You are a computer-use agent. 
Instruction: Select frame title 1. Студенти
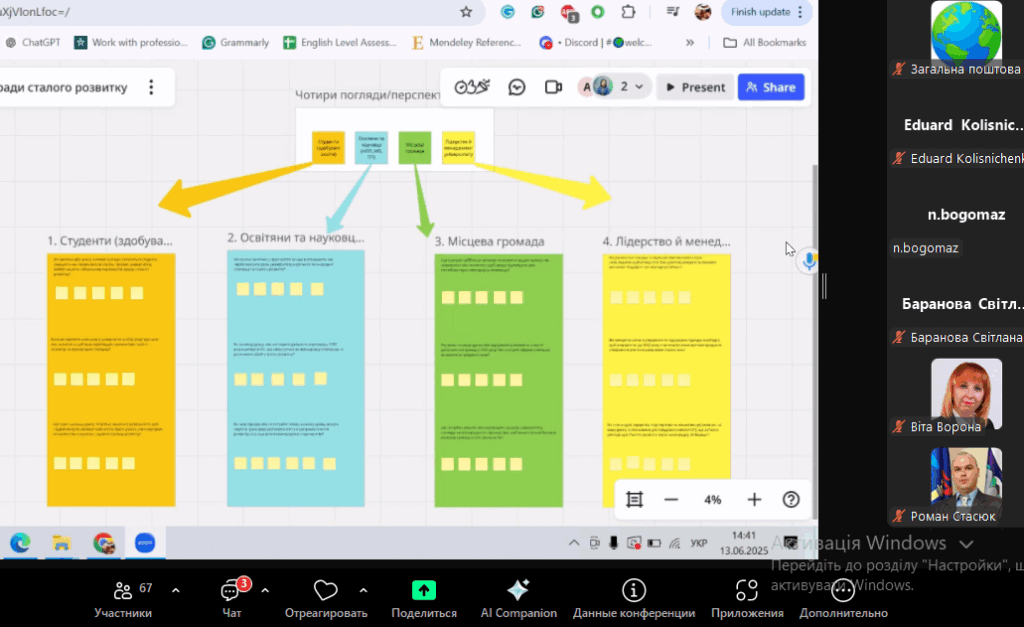tap(110, 240)
